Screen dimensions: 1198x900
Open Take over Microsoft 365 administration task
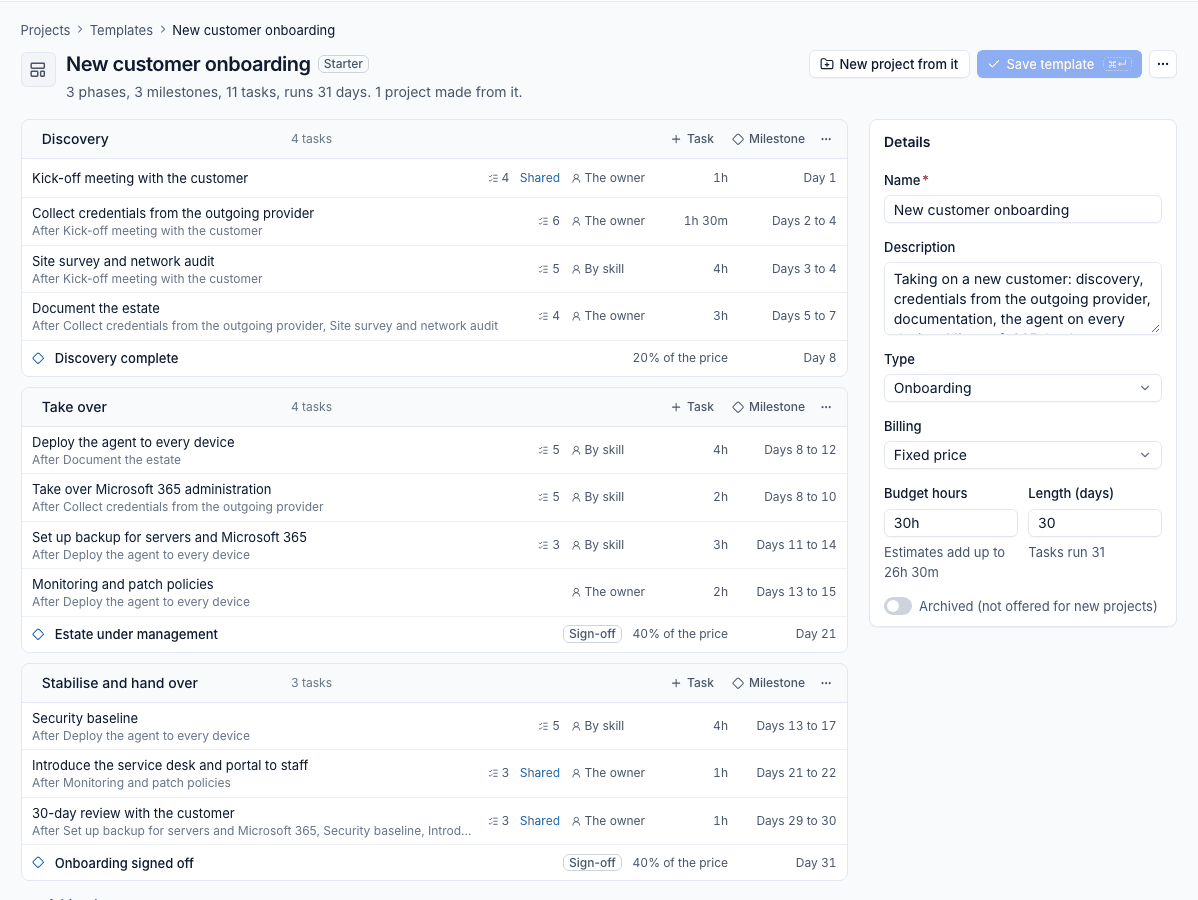[x=151, y=489]
